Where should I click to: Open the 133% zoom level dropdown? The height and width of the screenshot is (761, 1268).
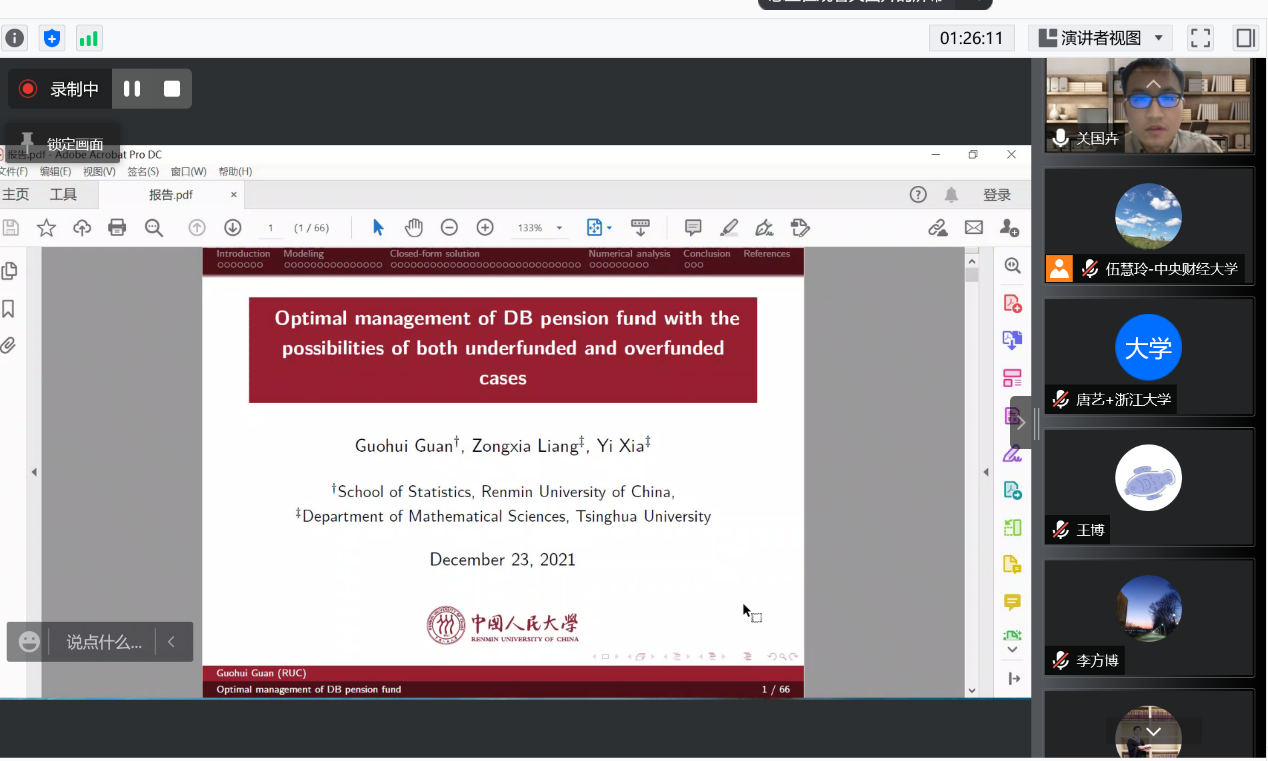click(540, 228)
